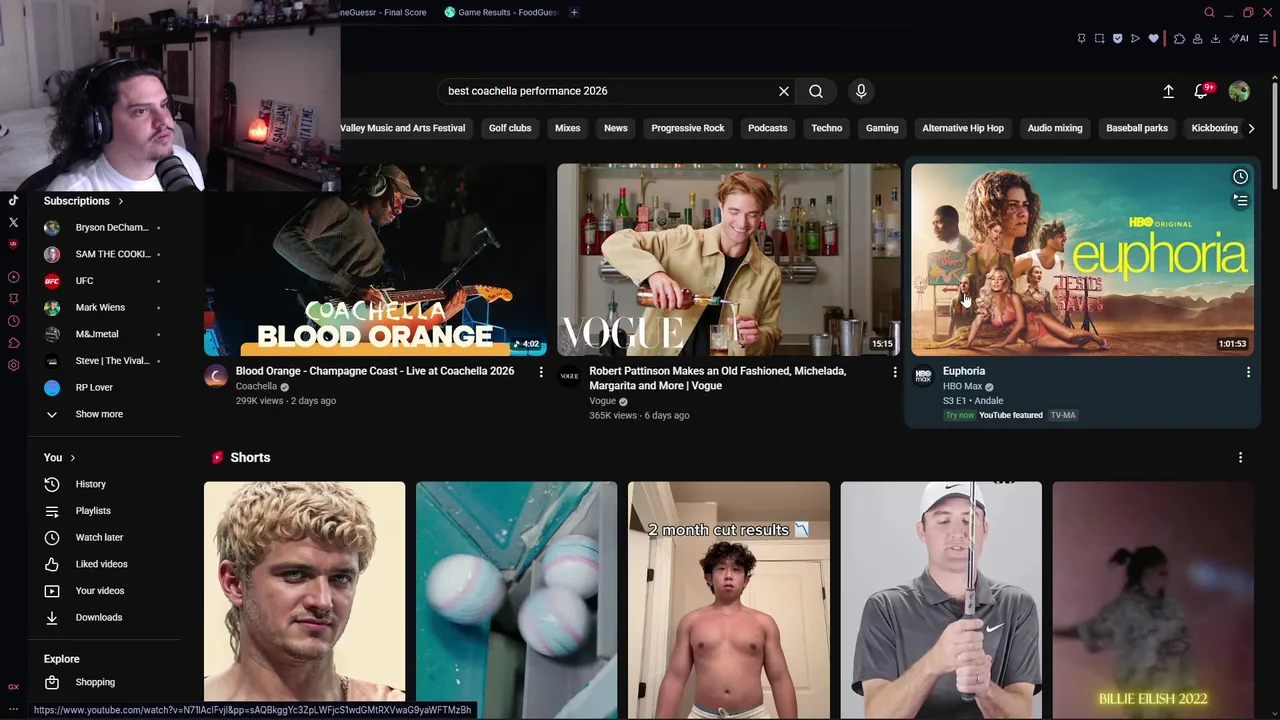Select the Baseball parks filter chip
This screenshot has height=720, width=1280.
click(x=1137, y=128)
